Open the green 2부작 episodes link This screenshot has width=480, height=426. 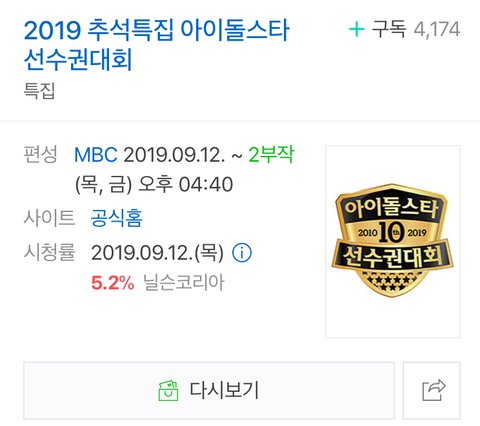(271, 154)
